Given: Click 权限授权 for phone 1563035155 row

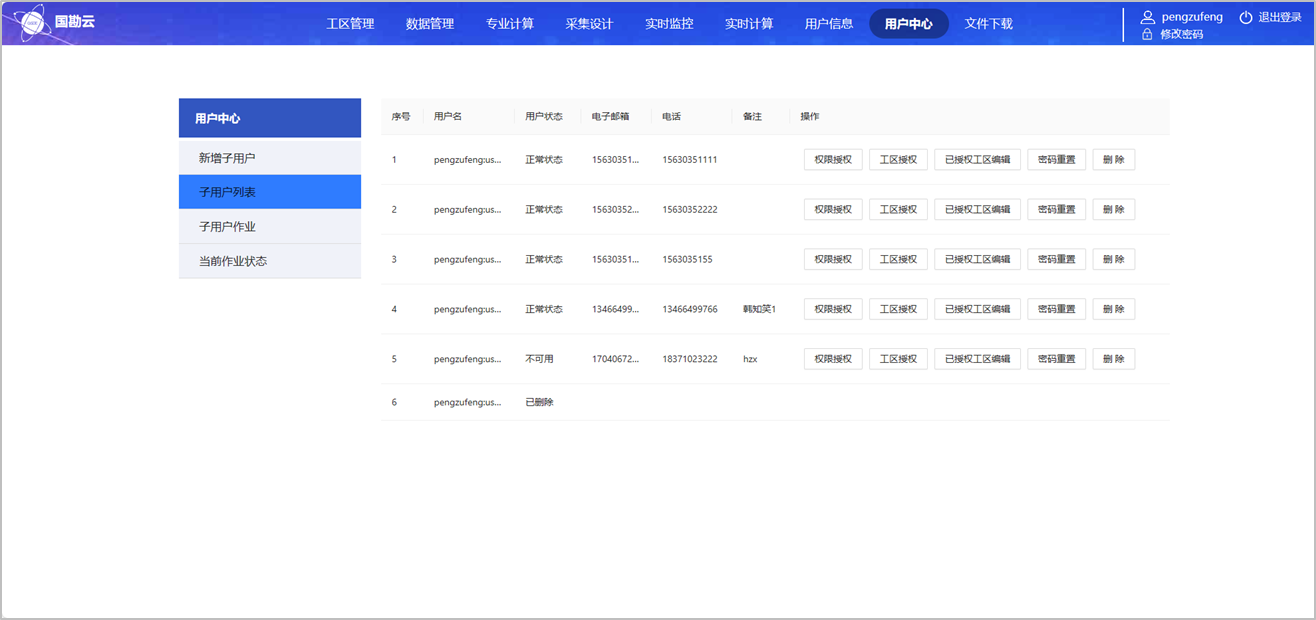Looking at the screenshot, I should click(833, 259).
